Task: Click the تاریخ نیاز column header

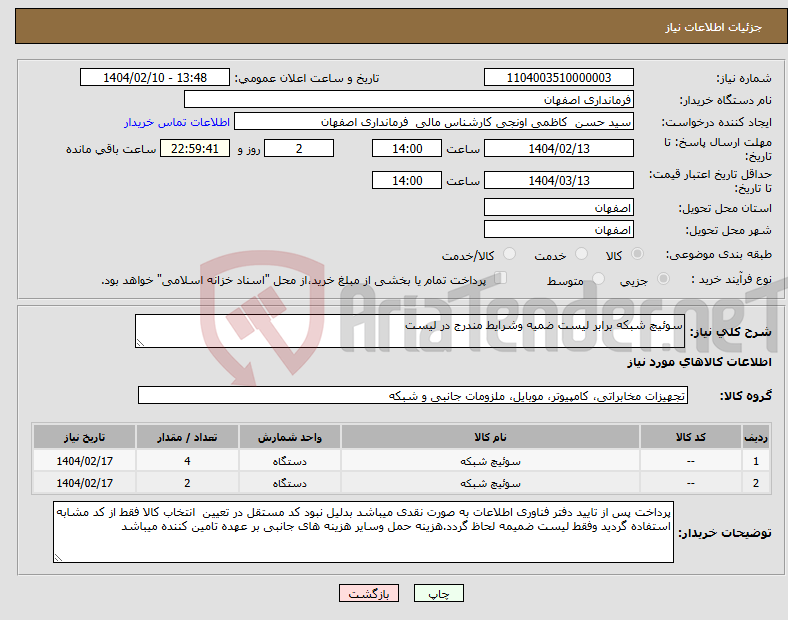Action: pos(84,437)
